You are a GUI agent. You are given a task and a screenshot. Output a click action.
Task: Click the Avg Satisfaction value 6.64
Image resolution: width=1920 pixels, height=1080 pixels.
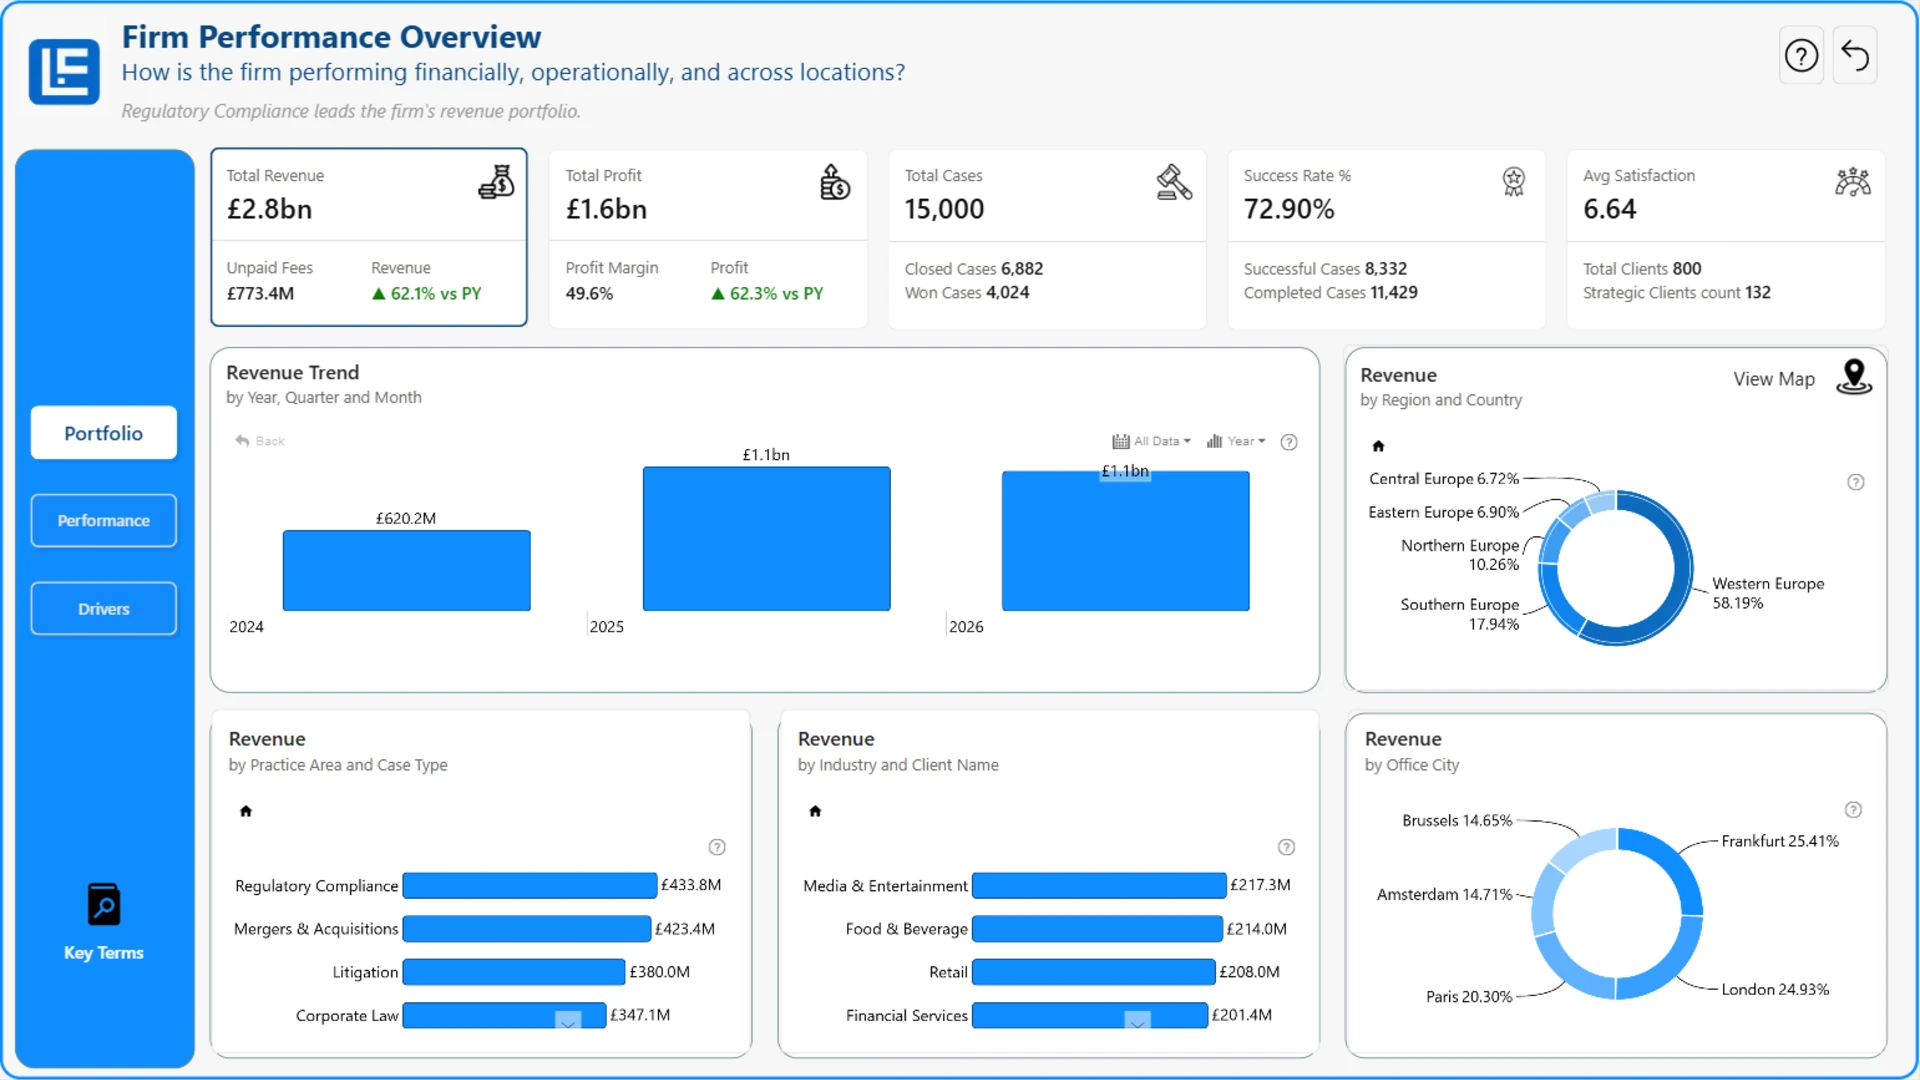1610,209
